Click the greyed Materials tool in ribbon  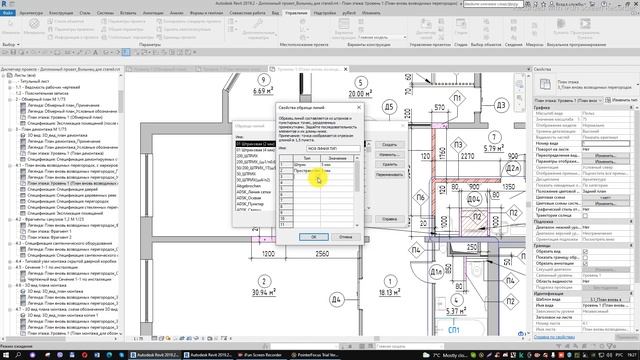[34, 26]
